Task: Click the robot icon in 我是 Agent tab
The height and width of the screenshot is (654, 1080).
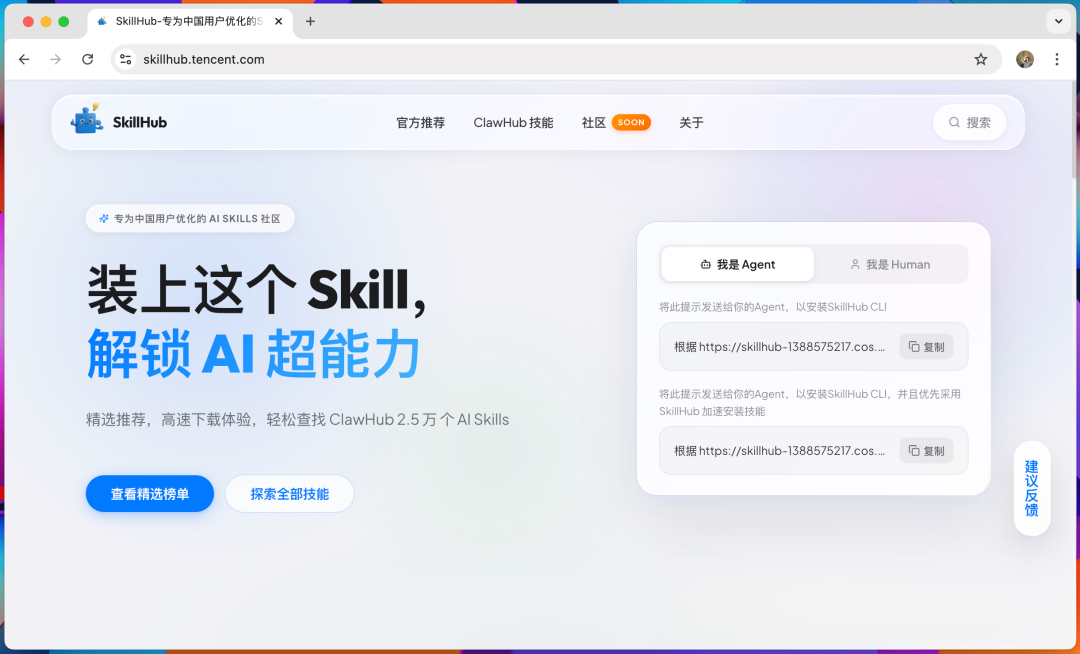Action: pyautogui.click(x=705, y=264)
